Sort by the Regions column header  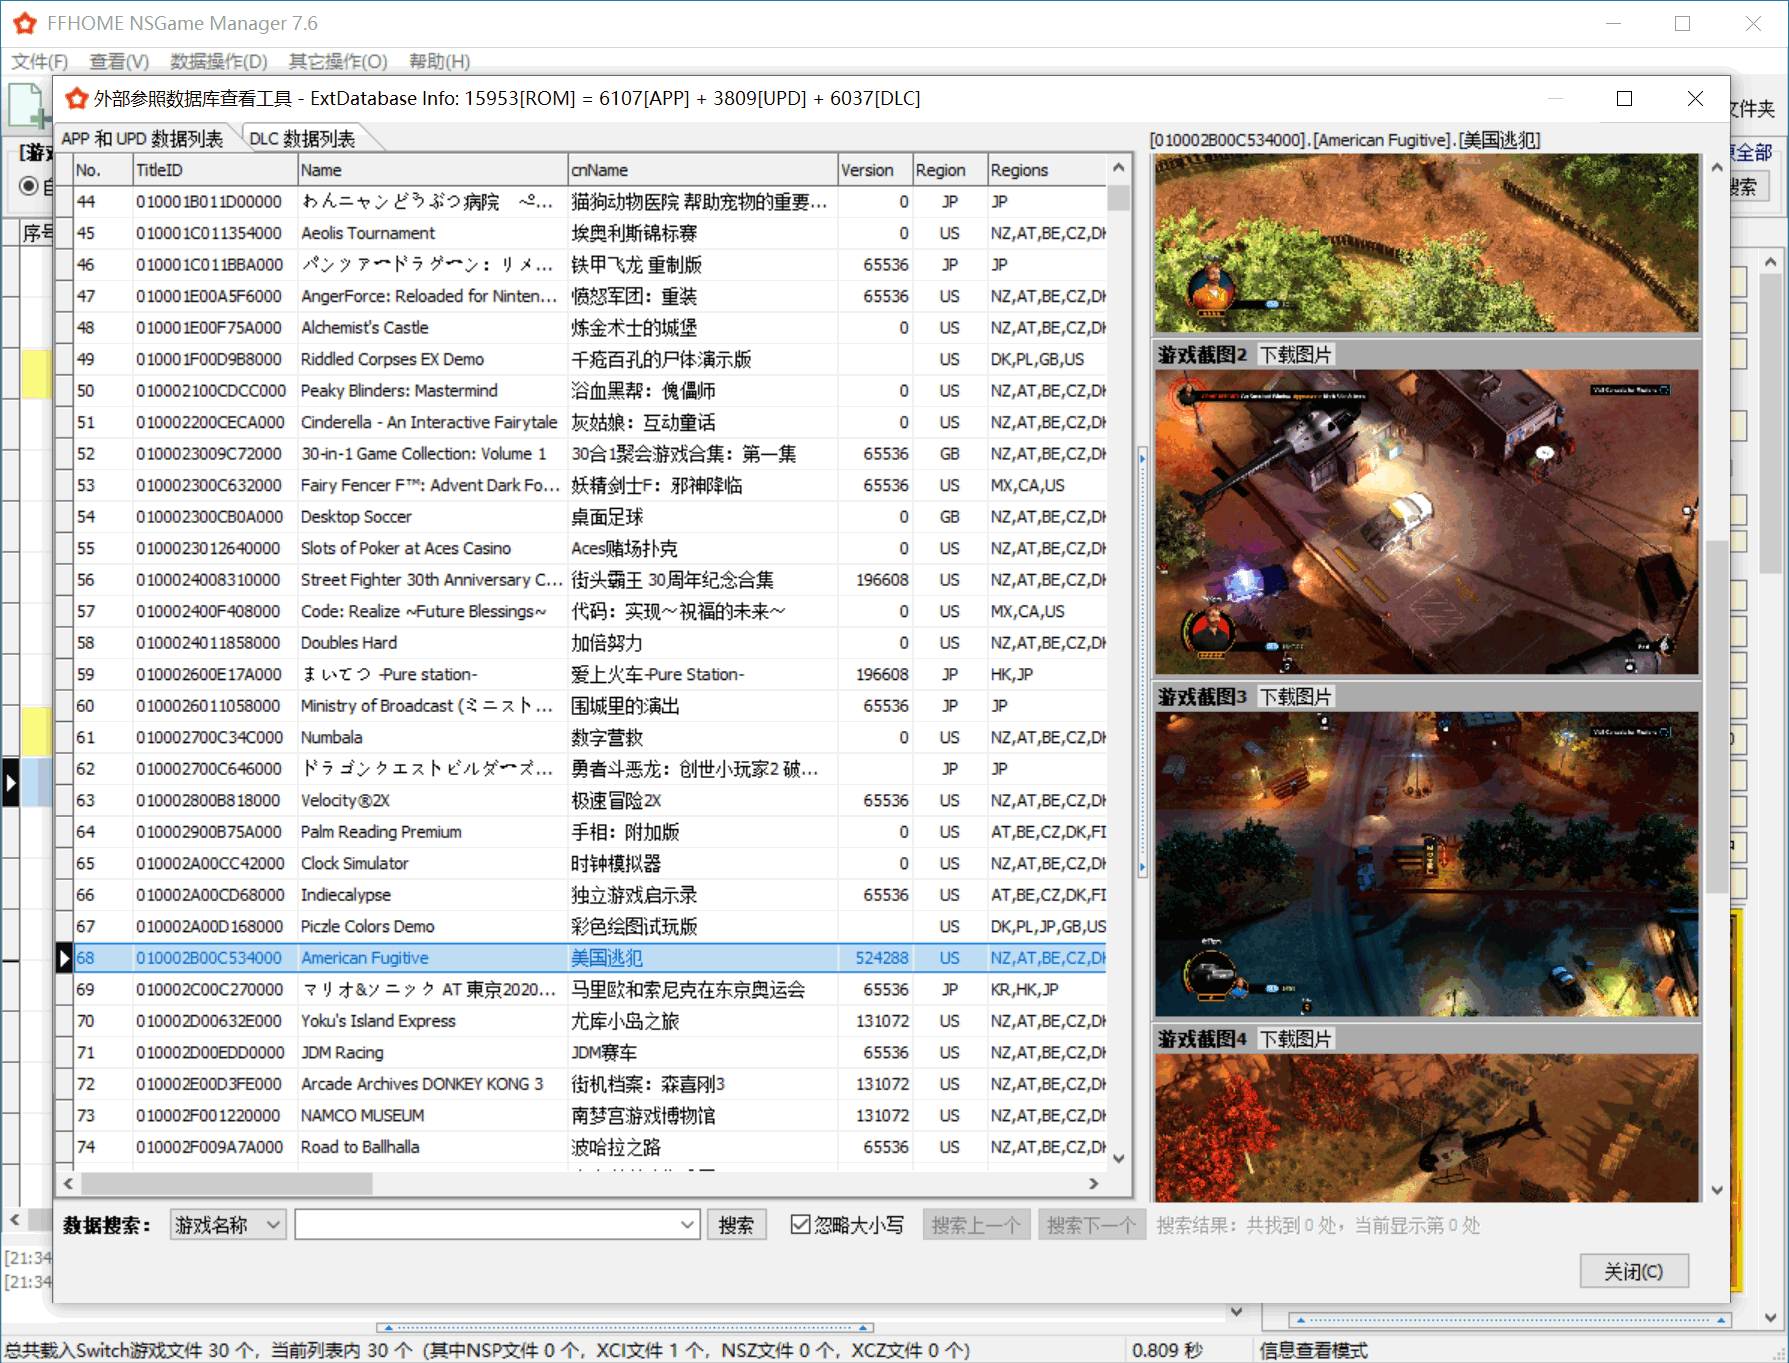pos(1047,170)
